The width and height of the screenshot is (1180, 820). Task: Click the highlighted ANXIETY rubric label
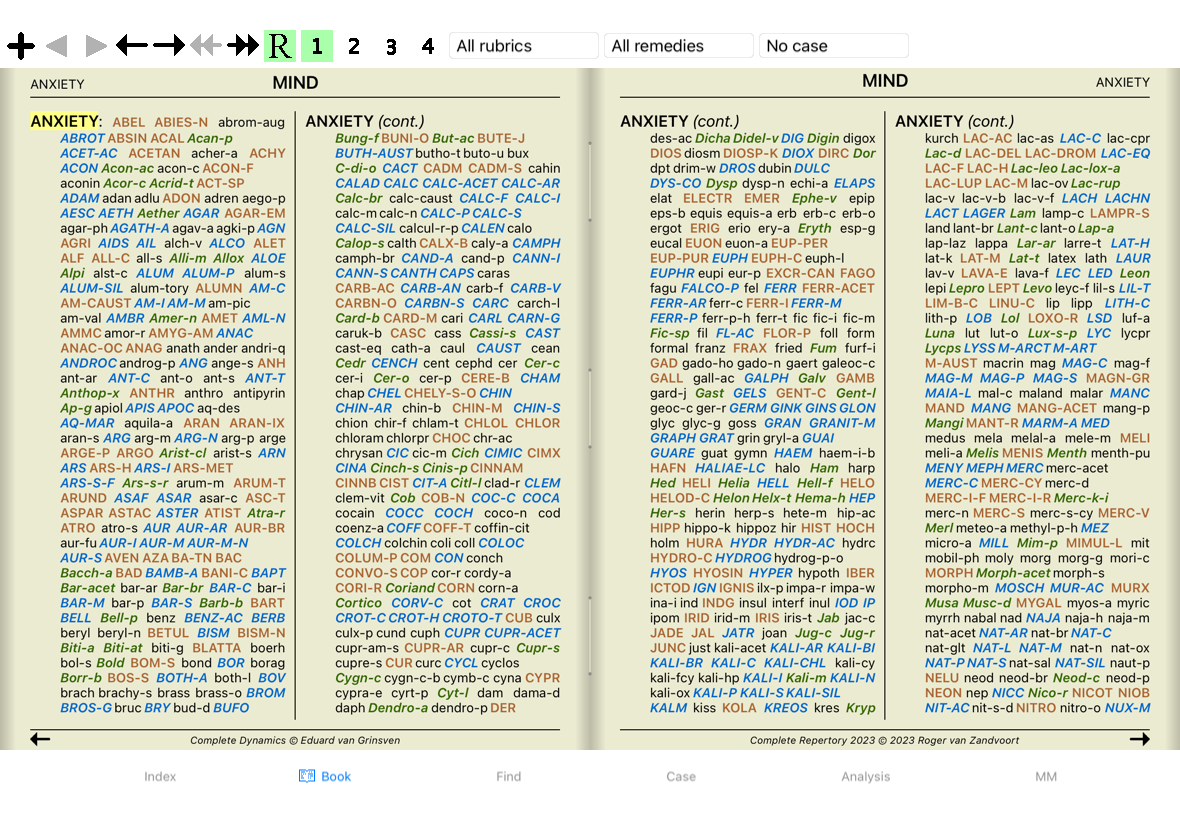[65, 121]
